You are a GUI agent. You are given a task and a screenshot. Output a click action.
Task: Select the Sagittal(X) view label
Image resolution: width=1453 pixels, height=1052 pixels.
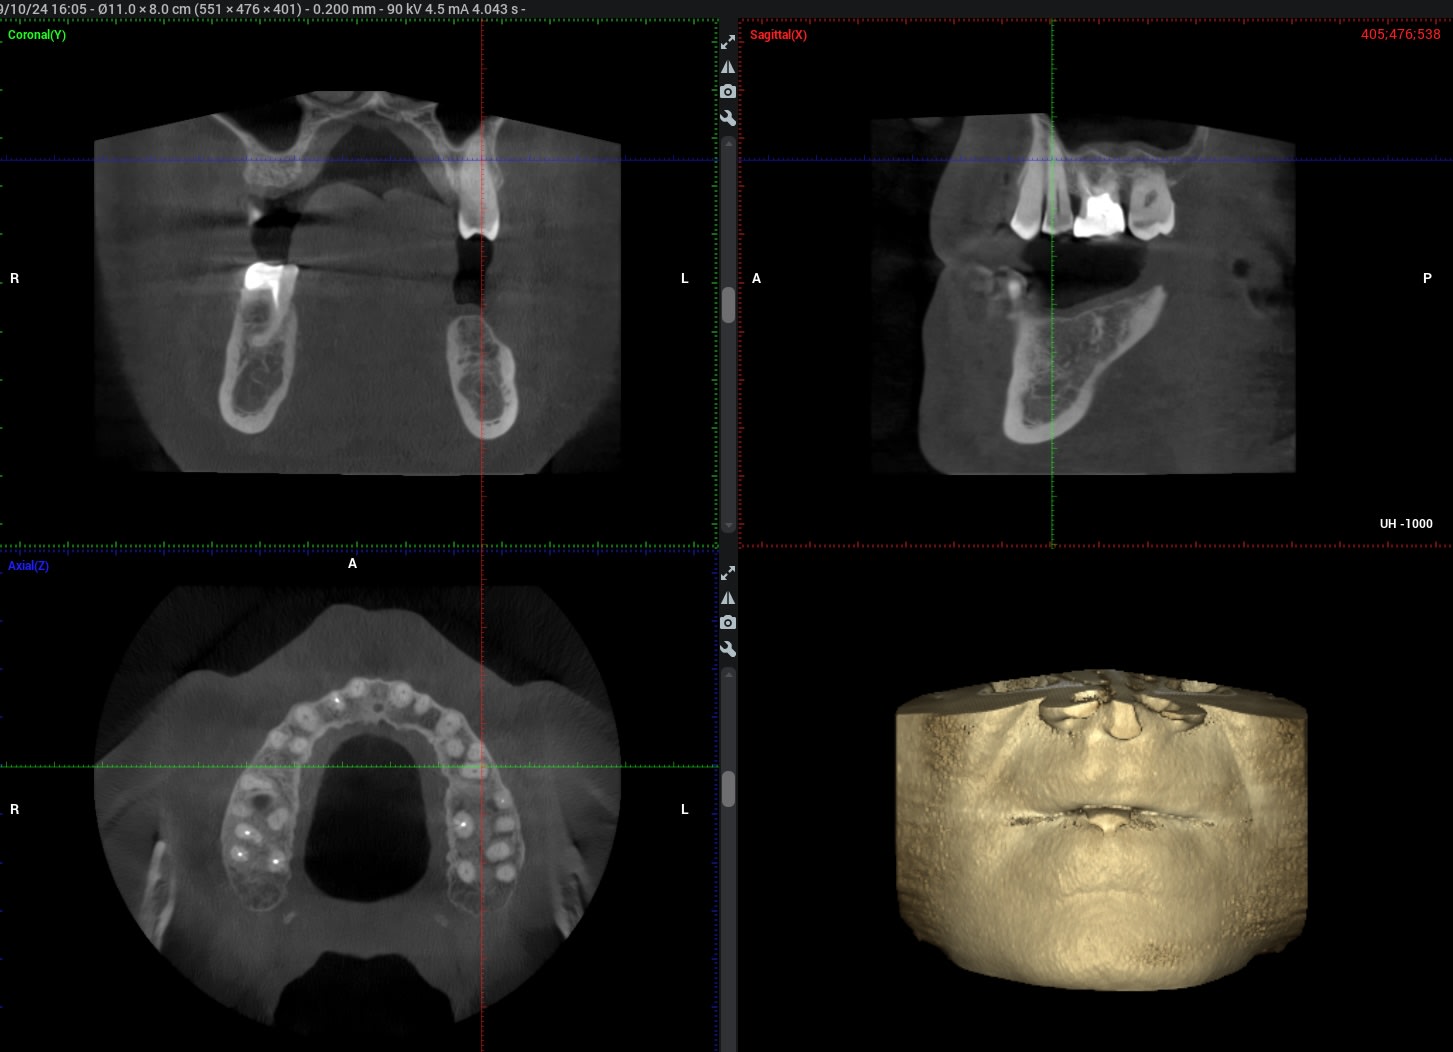tap(778, 35)
